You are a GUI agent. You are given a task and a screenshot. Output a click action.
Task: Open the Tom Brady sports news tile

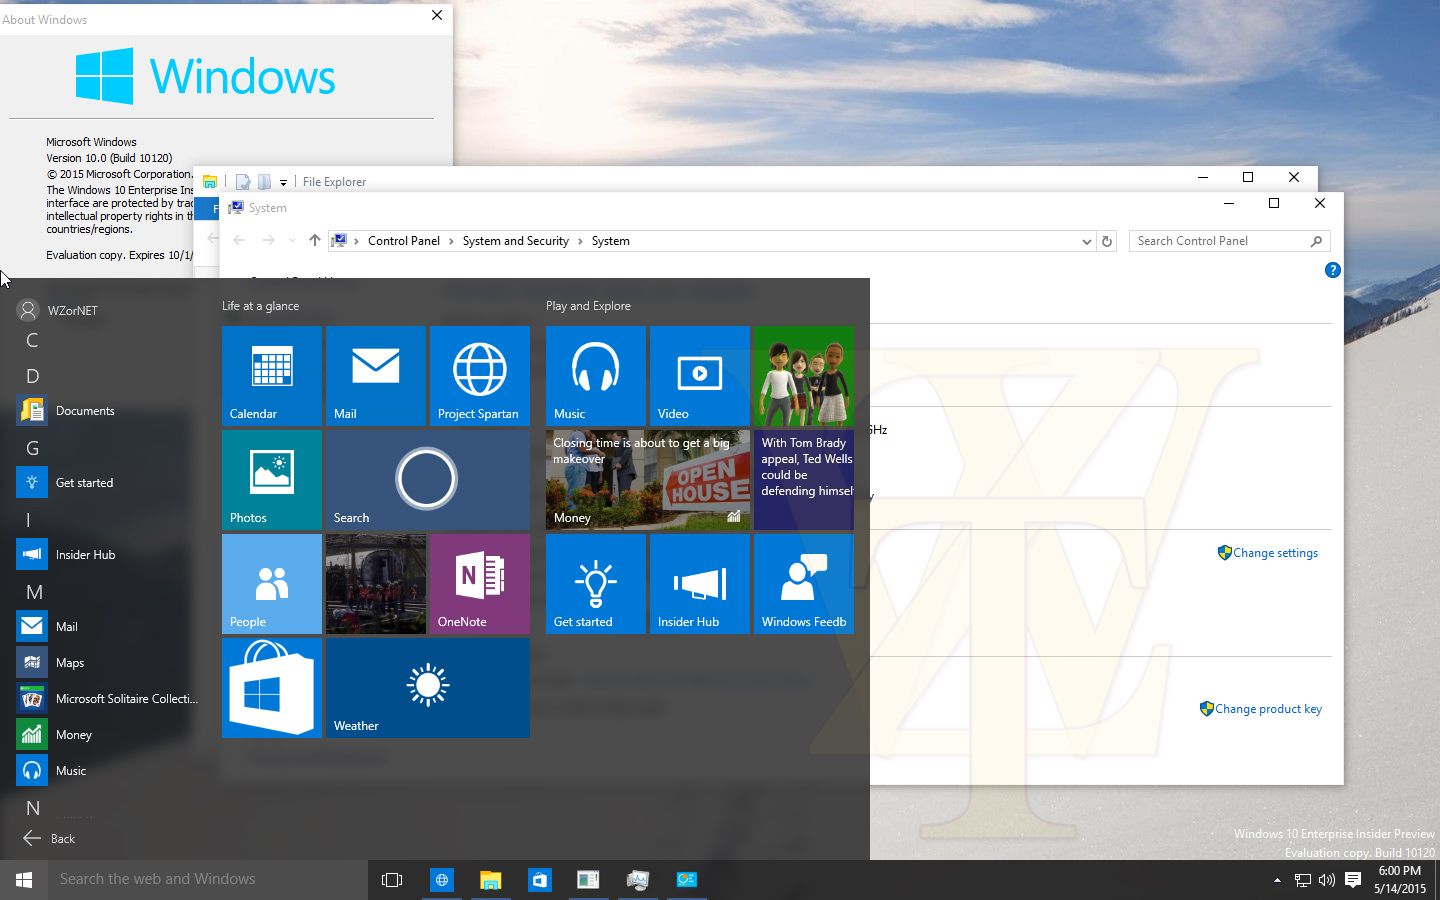coord(804,480)
